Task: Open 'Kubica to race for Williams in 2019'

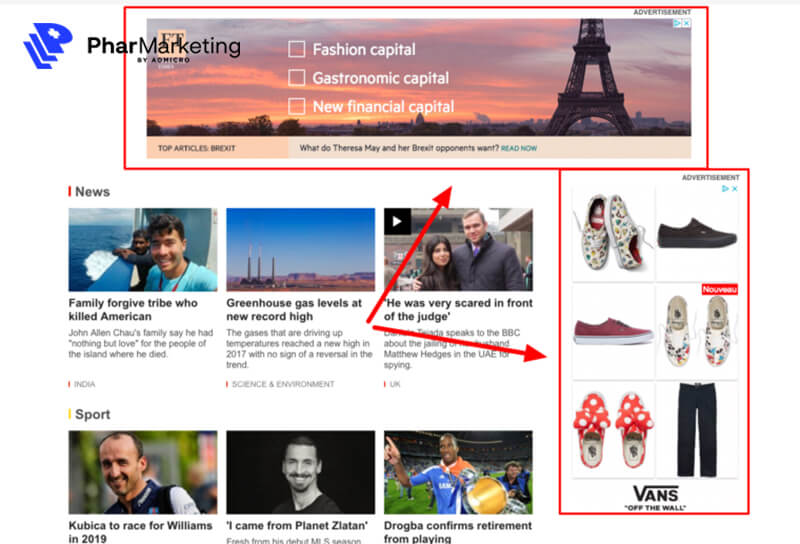Action: 140,532
